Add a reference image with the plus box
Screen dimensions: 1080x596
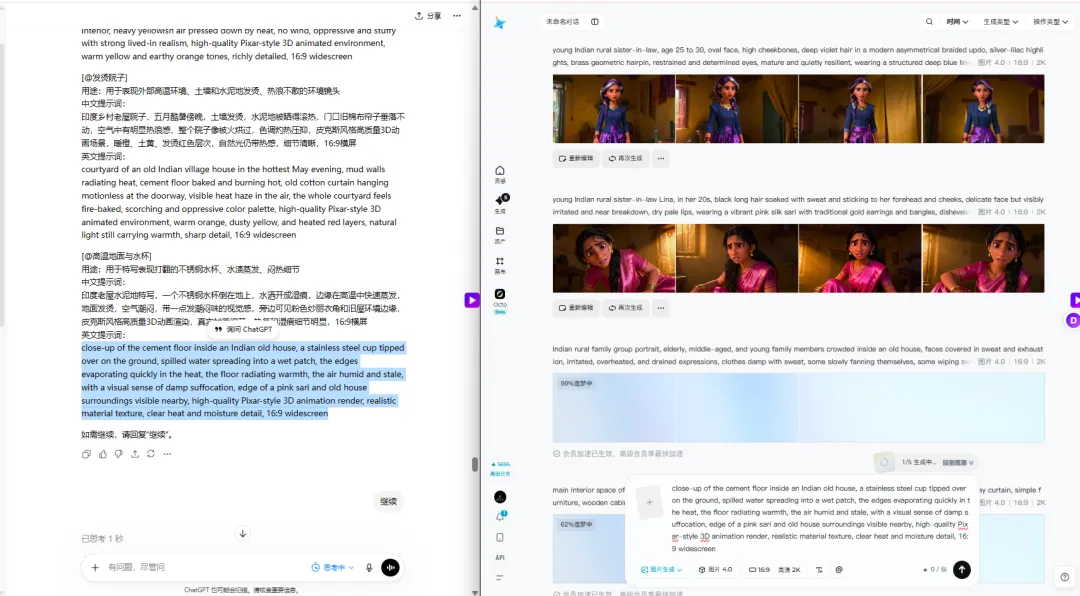coord(650,502)
